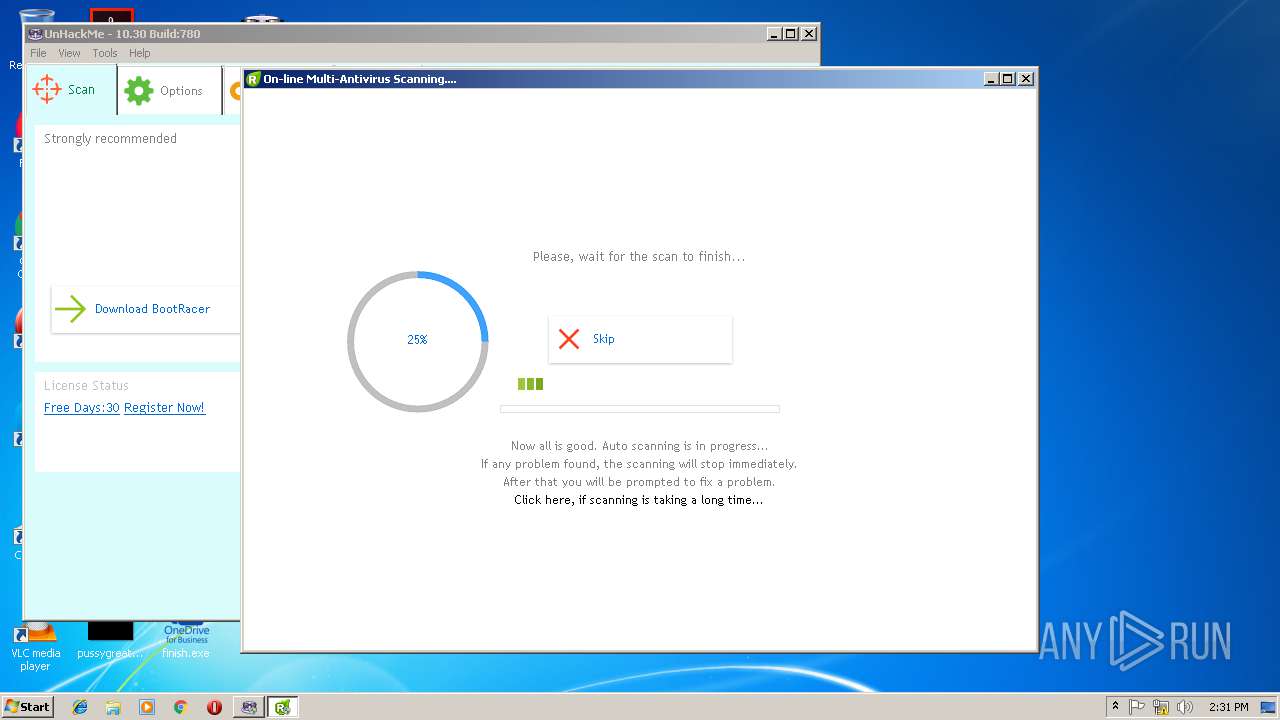The height and width of the screenshot is (720, 1280).
Task: Open the Help menu in UnHackMe
Action: (x=140, y=53)
